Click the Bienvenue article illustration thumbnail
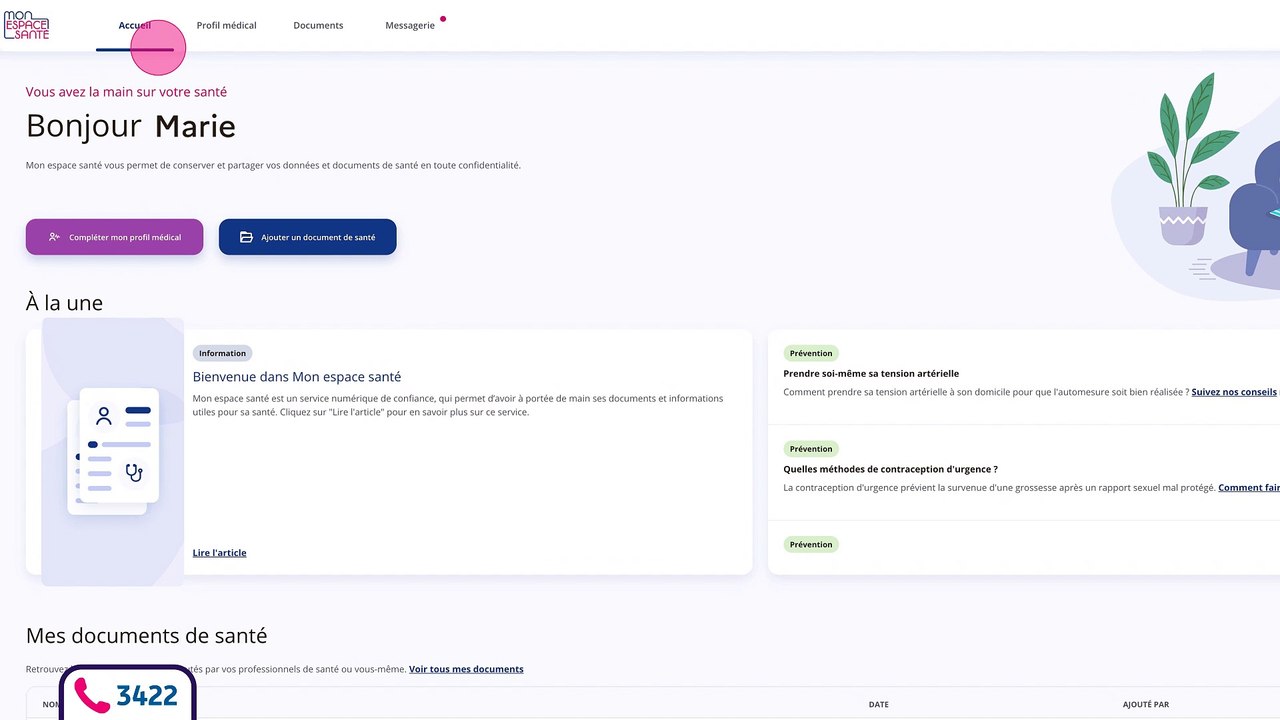Screen dimensions: 1280x720 coord(112,452)
